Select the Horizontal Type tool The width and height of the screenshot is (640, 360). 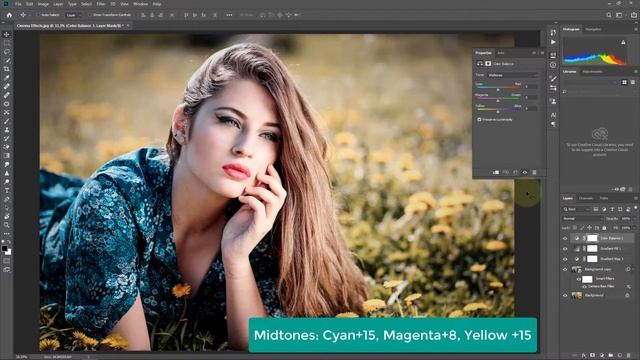click(7, 190)
